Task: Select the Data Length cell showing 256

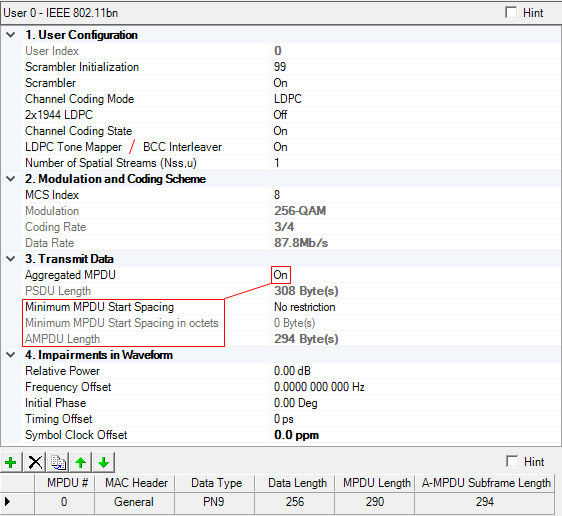Action: (295, 502)
